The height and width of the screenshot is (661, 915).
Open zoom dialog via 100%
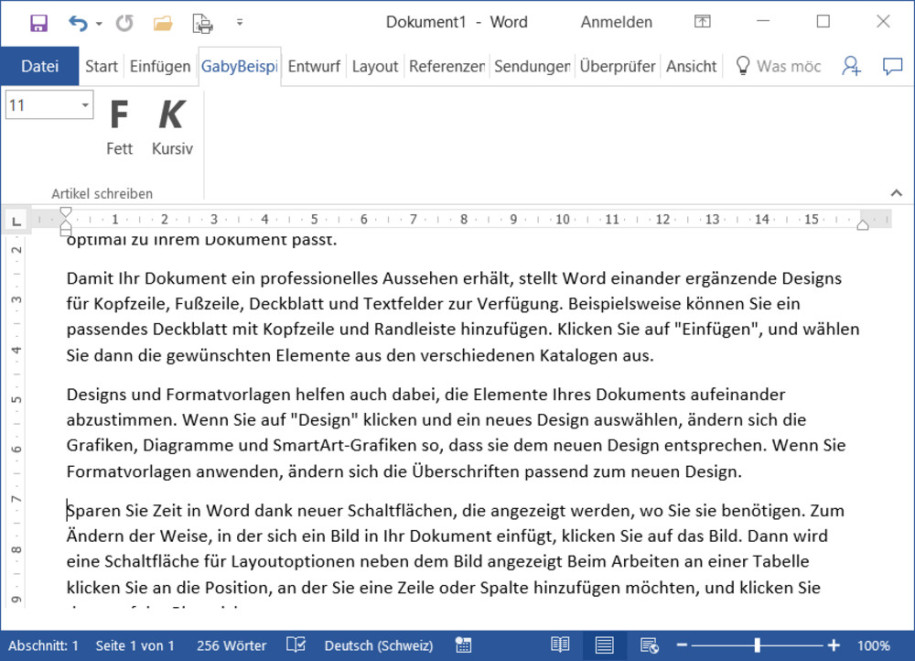click(x=873, y=645)
